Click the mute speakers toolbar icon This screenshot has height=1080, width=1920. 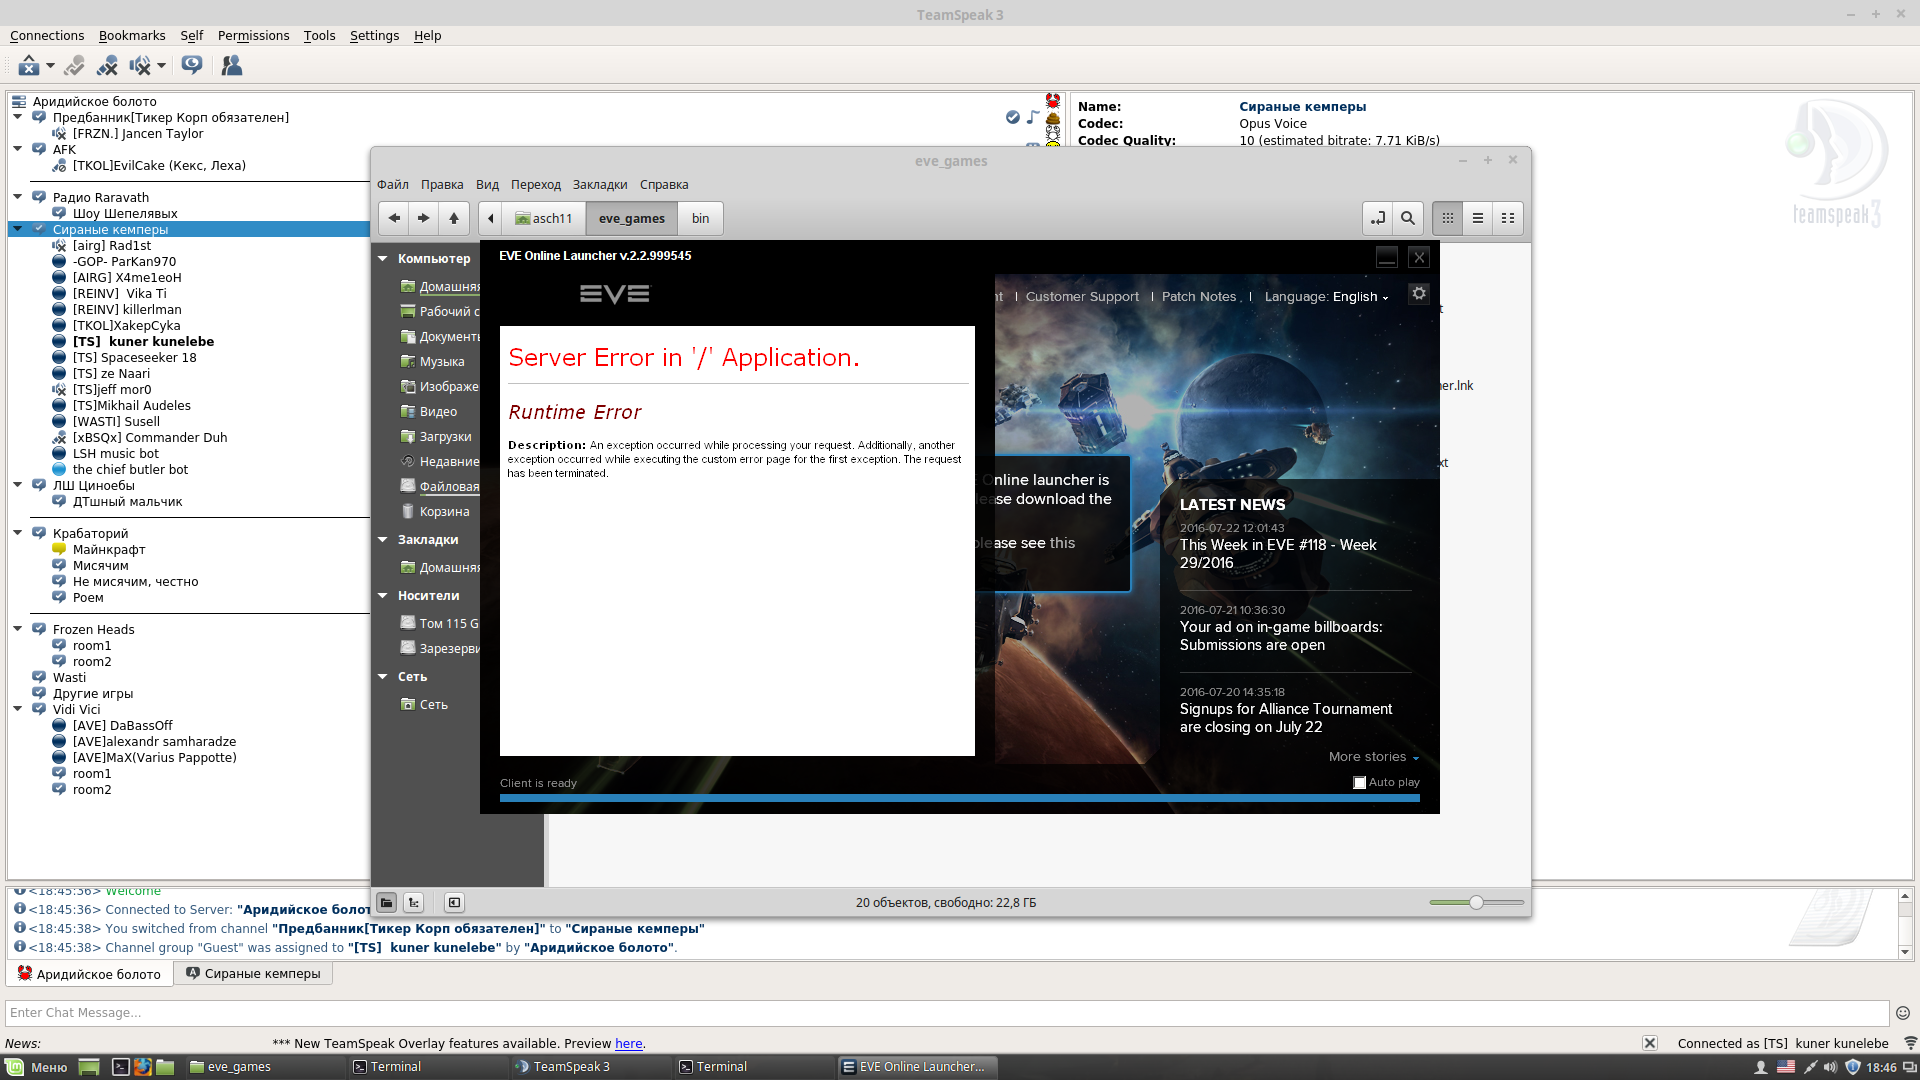[140, 66]
